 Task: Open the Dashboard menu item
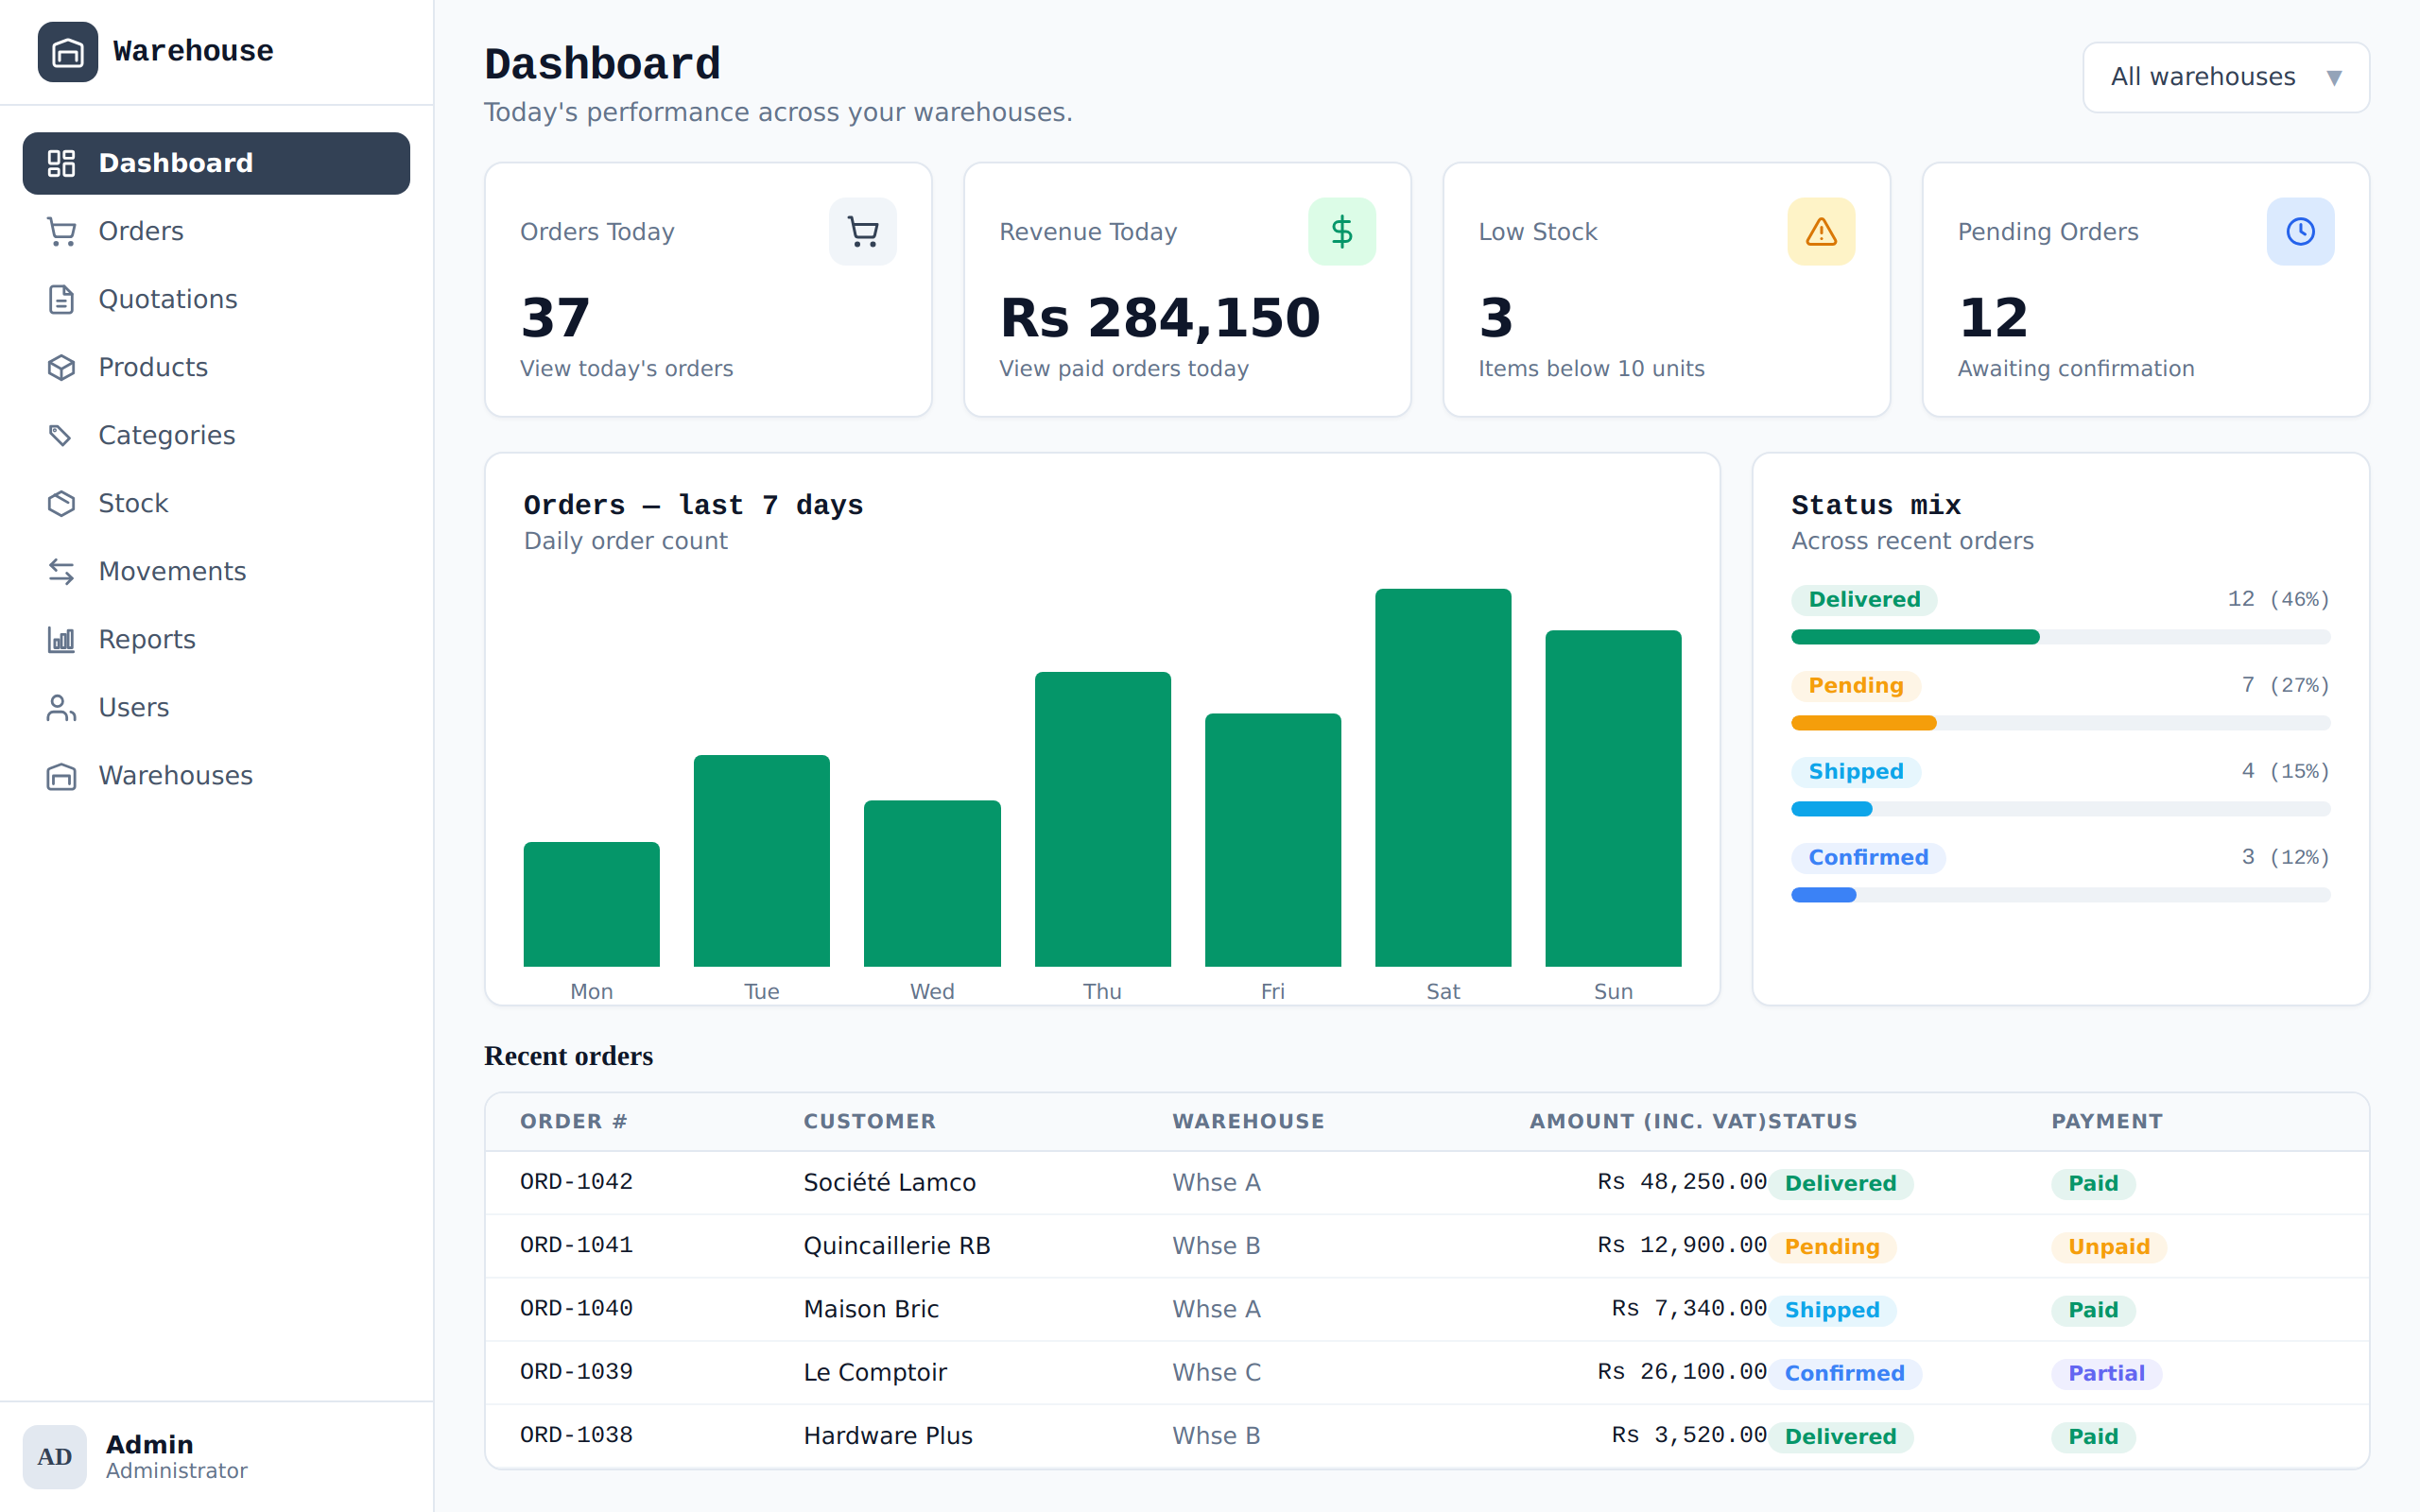[x=216, y=163]
